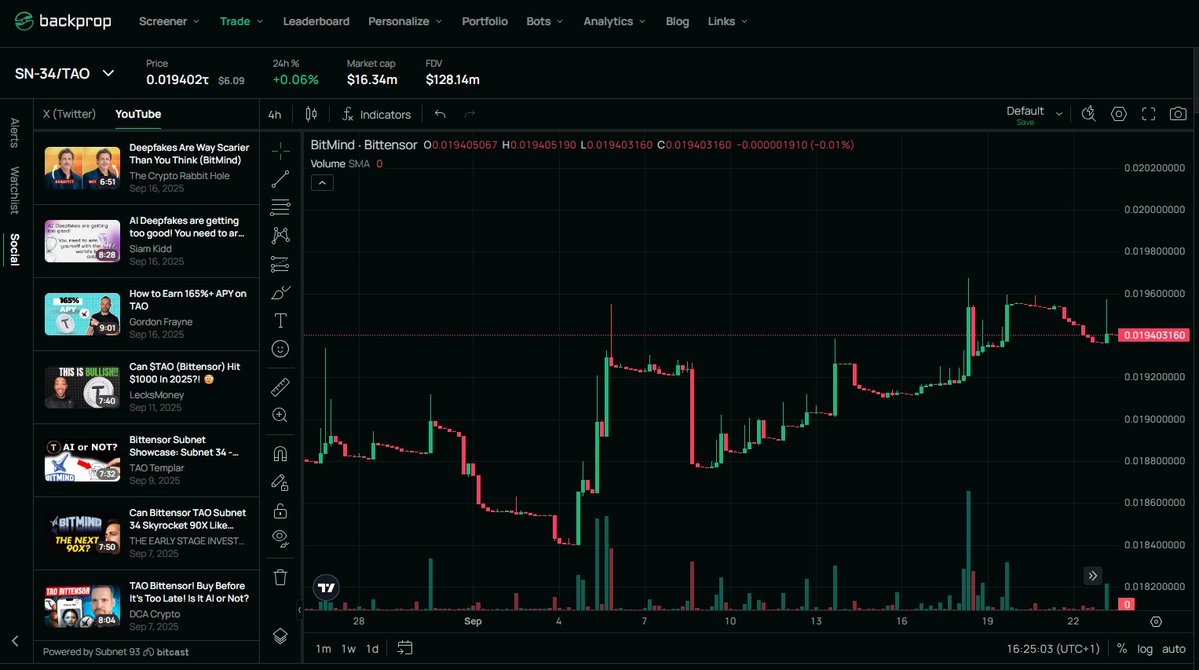Click the backprop logo
The width and height of the screenshot is (1199, 670).
[x=63, y=21]
